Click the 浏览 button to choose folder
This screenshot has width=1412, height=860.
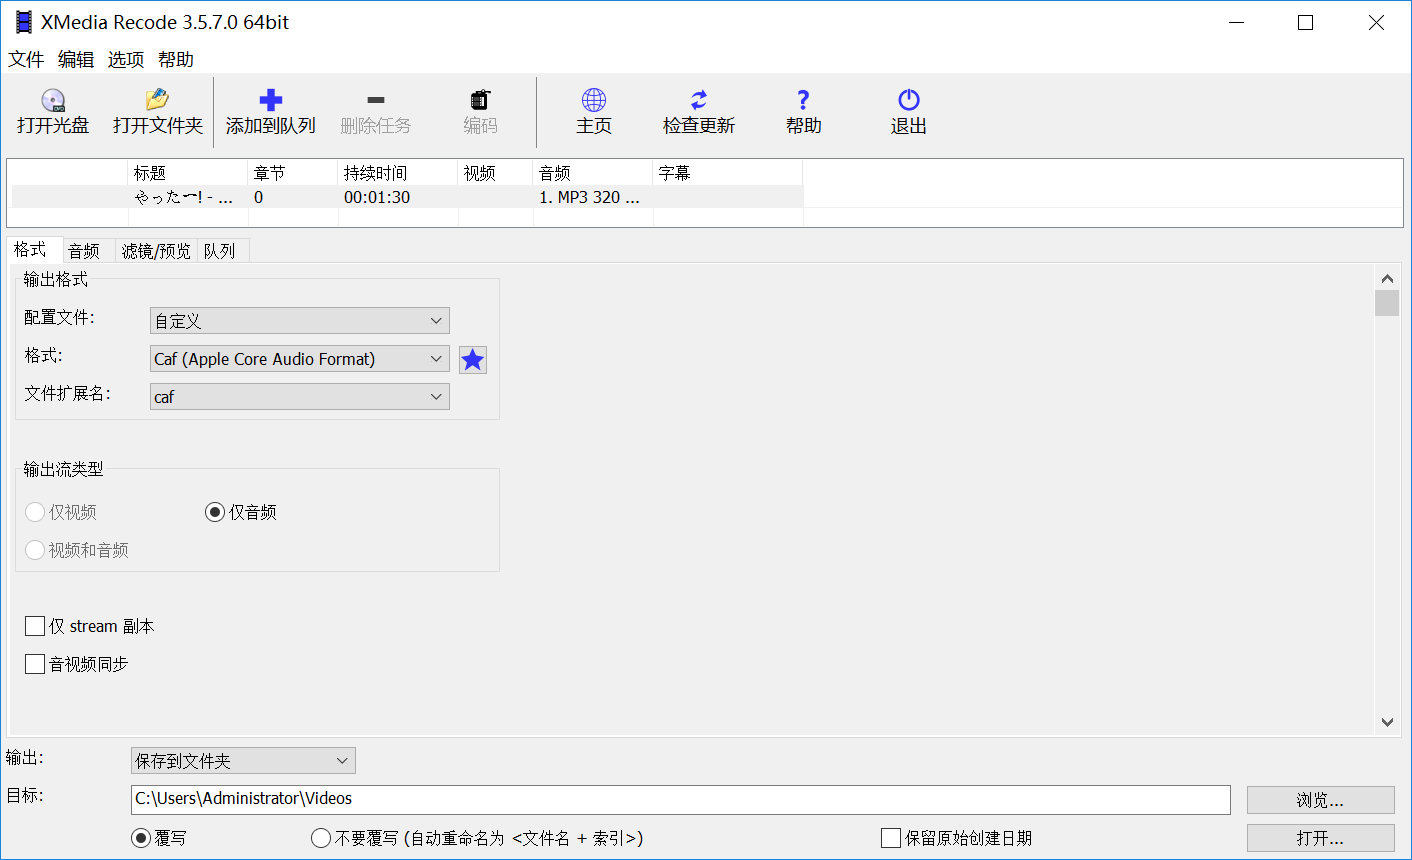(x=1319, y=799)
